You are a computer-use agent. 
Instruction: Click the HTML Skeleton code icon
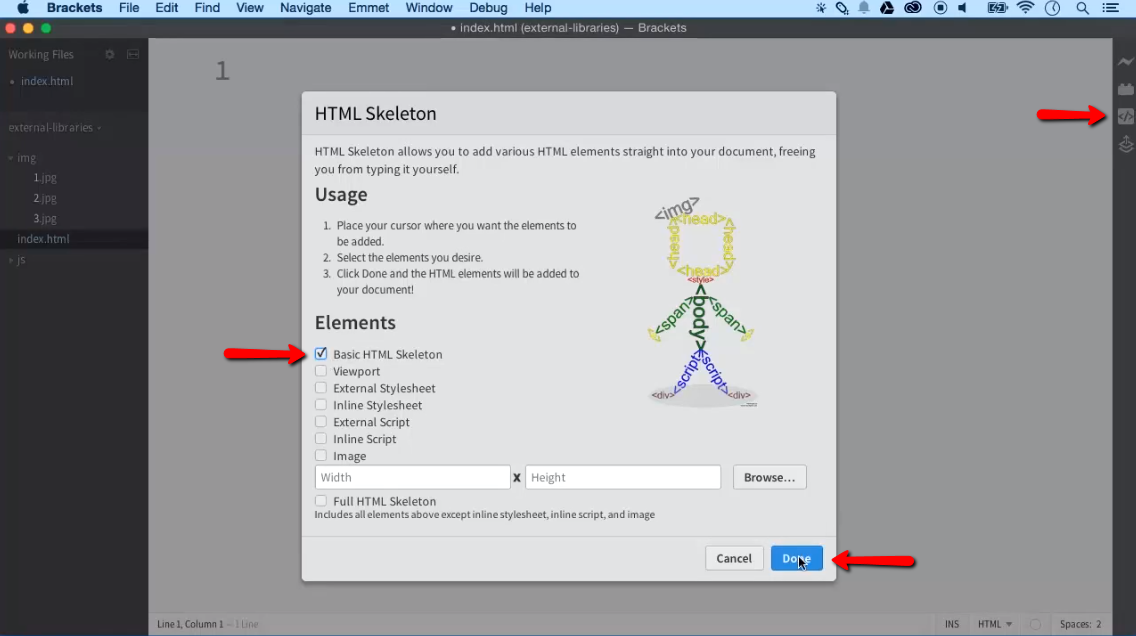coord(1126,117)
